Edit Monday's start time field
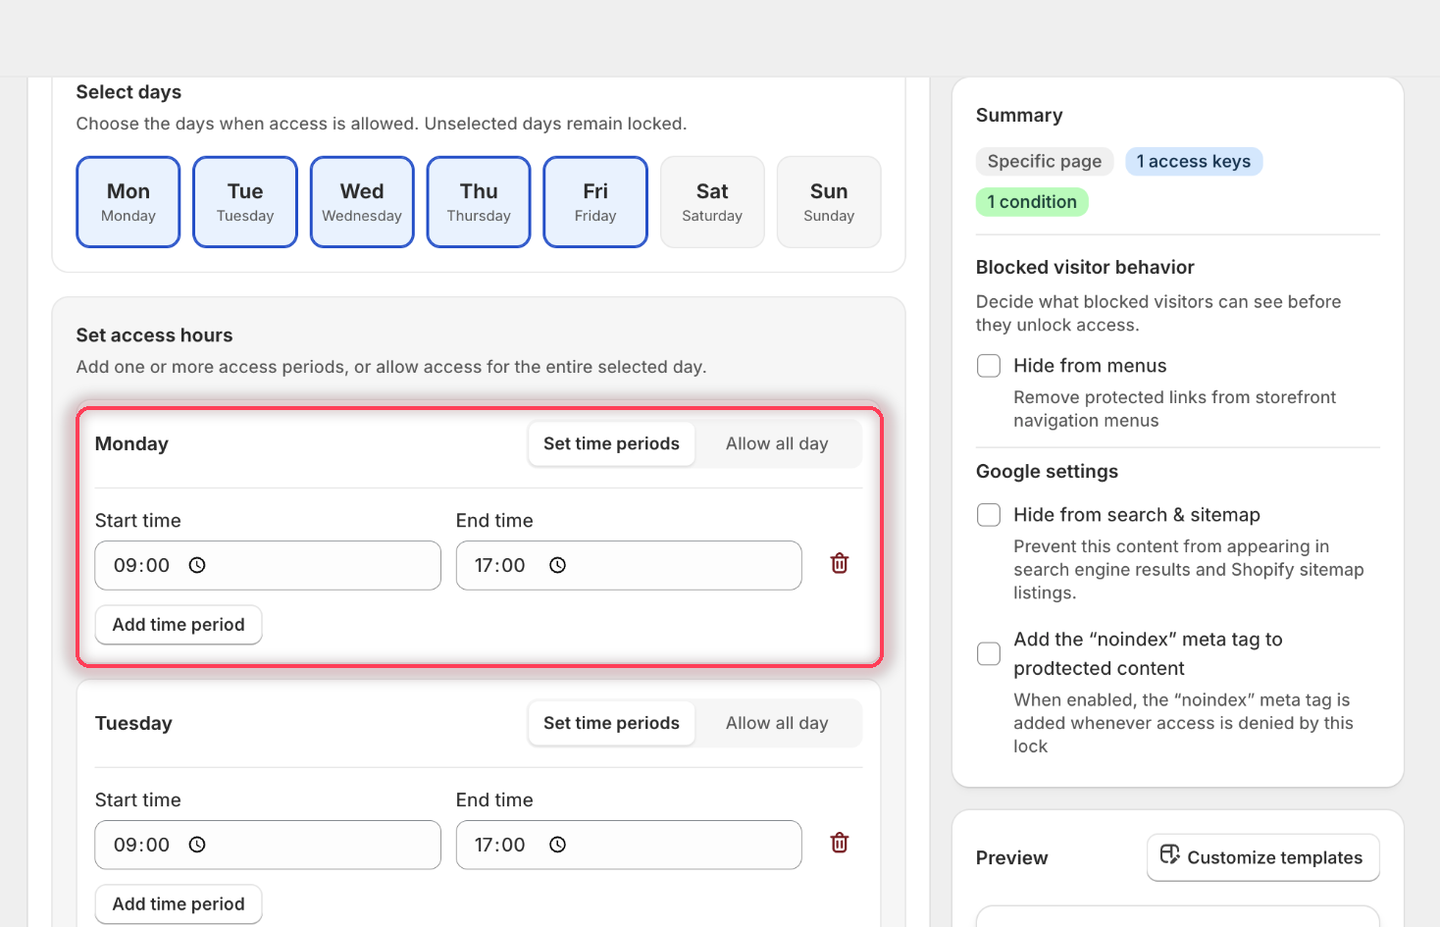The height and width of the screenshot is (927, 1440). tap(268, 566)
